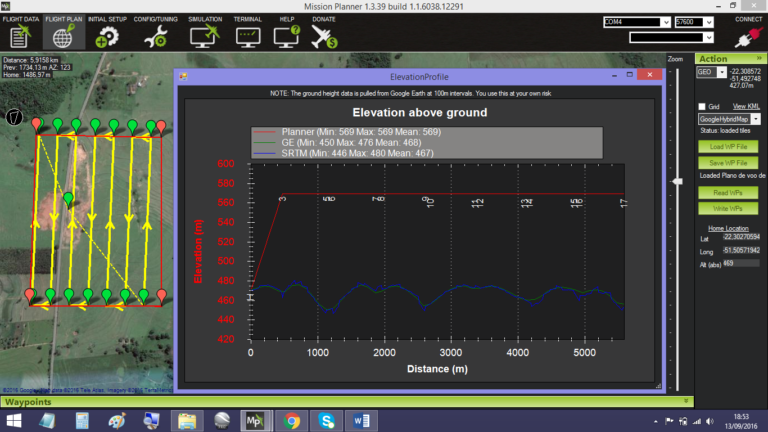Click the Home Long input field
768x432 pixels.
pos(741,250)
